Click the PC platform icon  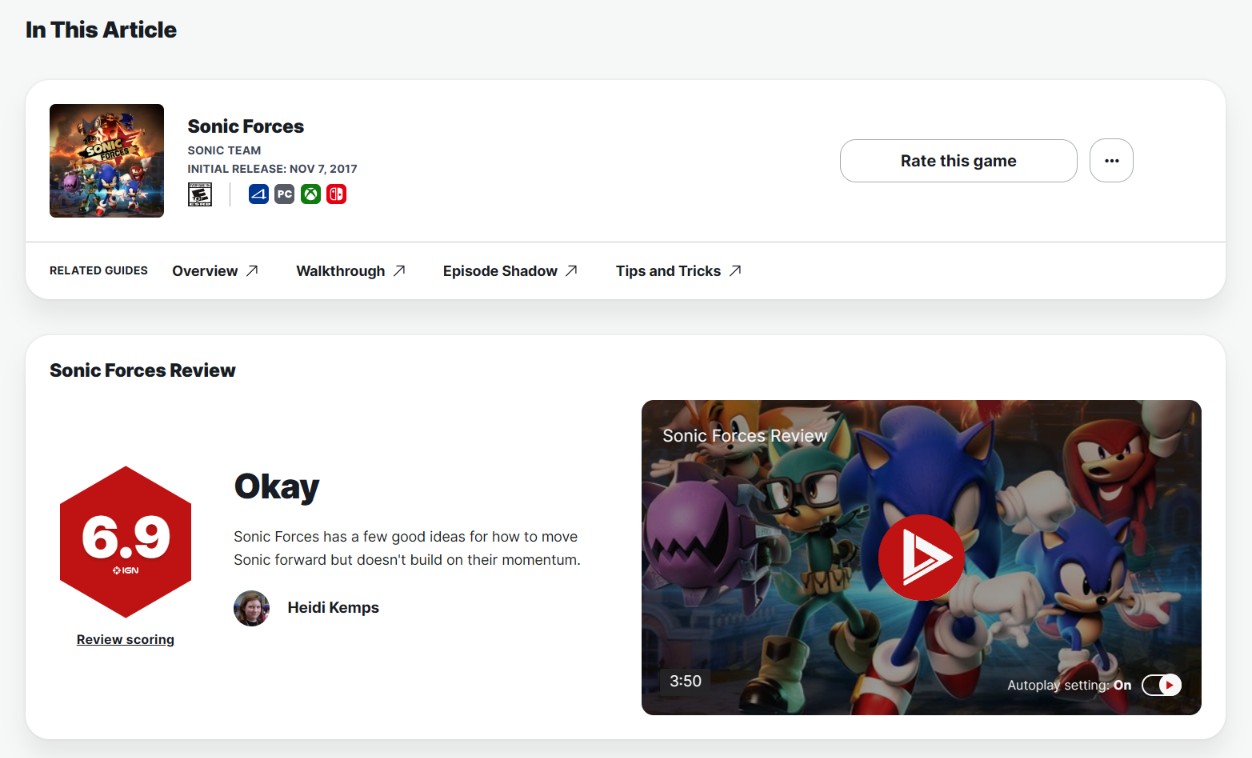pyautogui.click(x=284, y=194)
